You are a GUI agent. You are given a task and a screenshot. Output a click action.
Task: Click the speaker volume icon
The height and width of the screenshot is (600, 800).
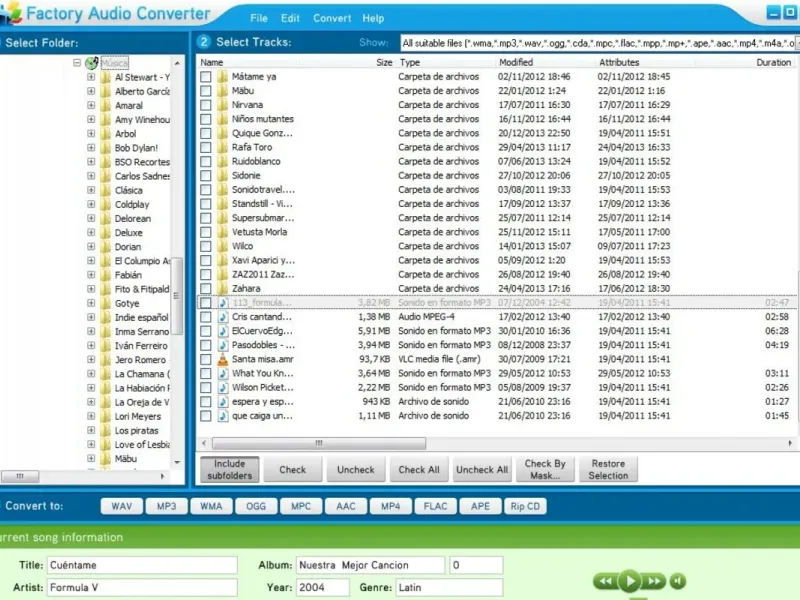(678, 581)
